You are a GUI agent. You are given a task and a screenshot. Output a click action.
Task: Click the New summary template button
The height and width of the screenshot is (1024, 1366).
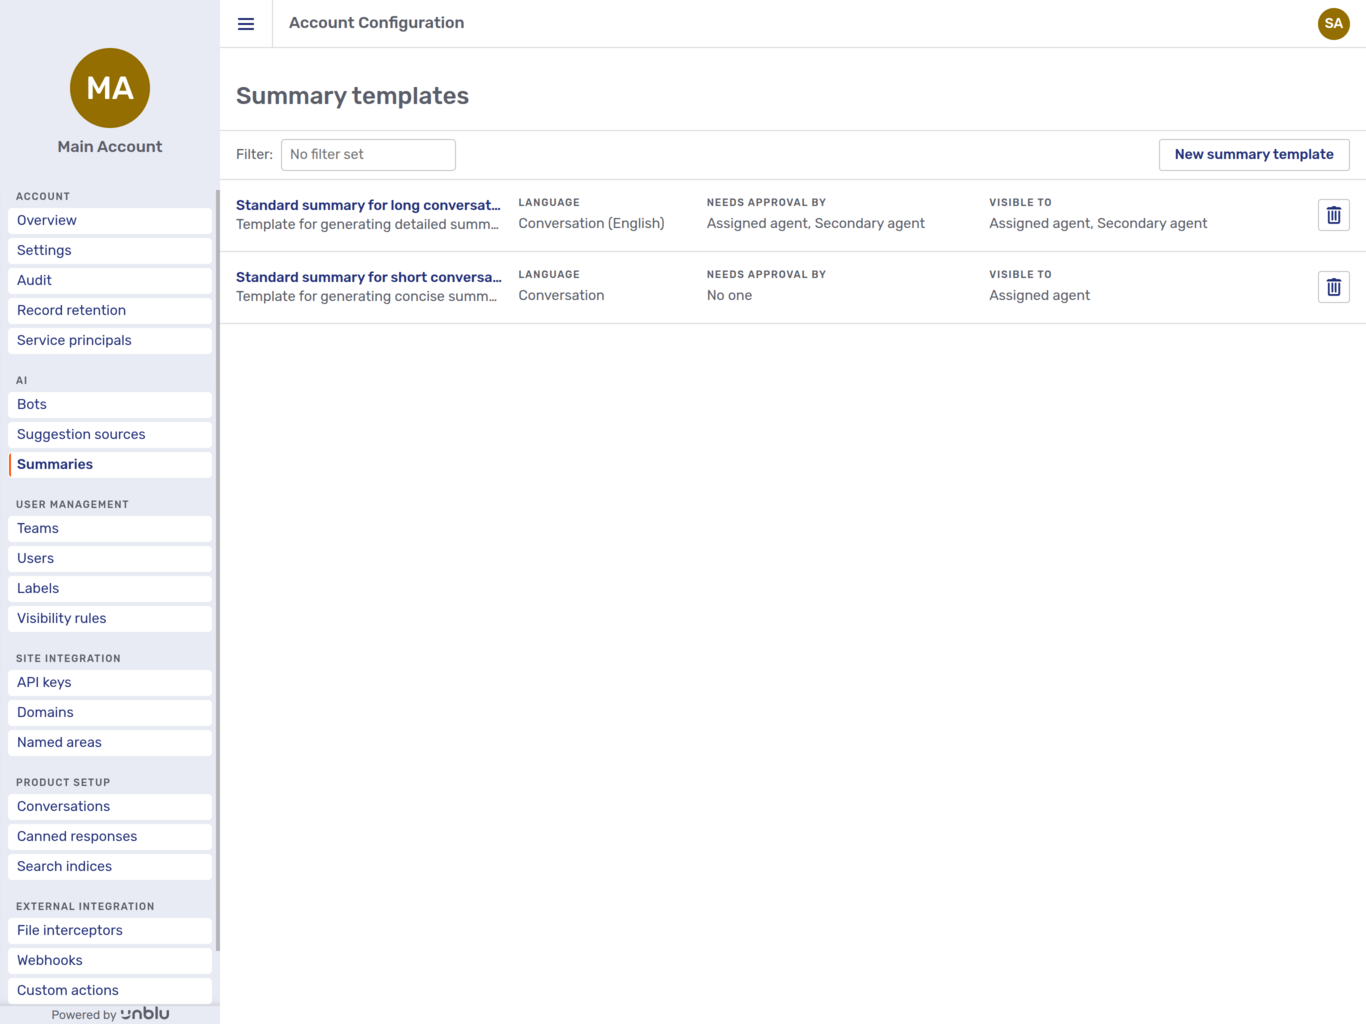tap(1253, 154)
